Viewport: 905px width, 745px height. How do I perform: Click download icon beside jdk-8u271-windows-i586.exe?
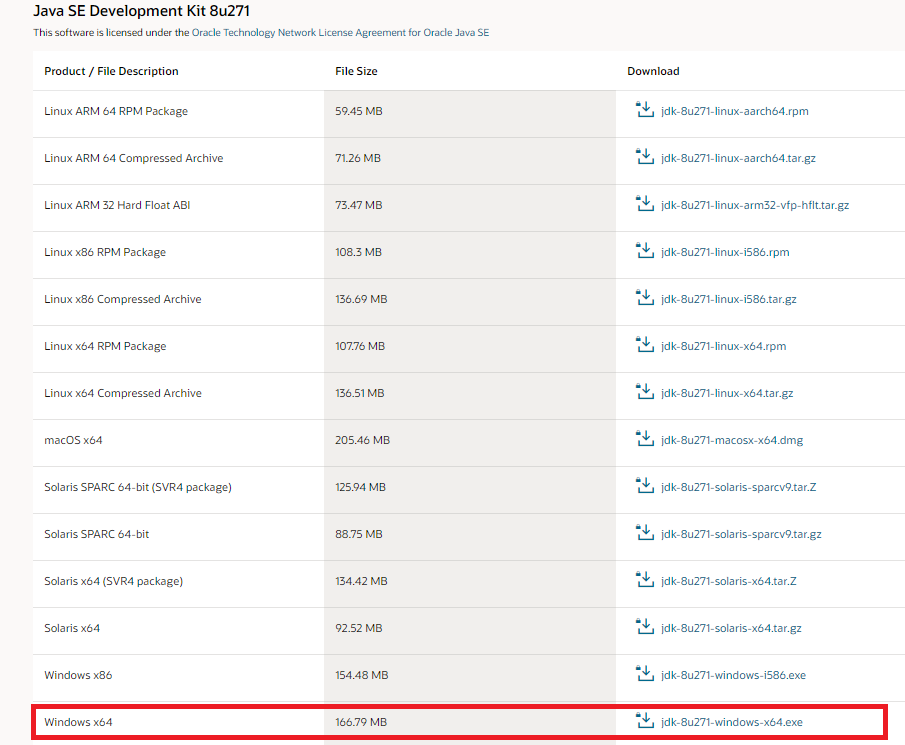pos(644,673)
